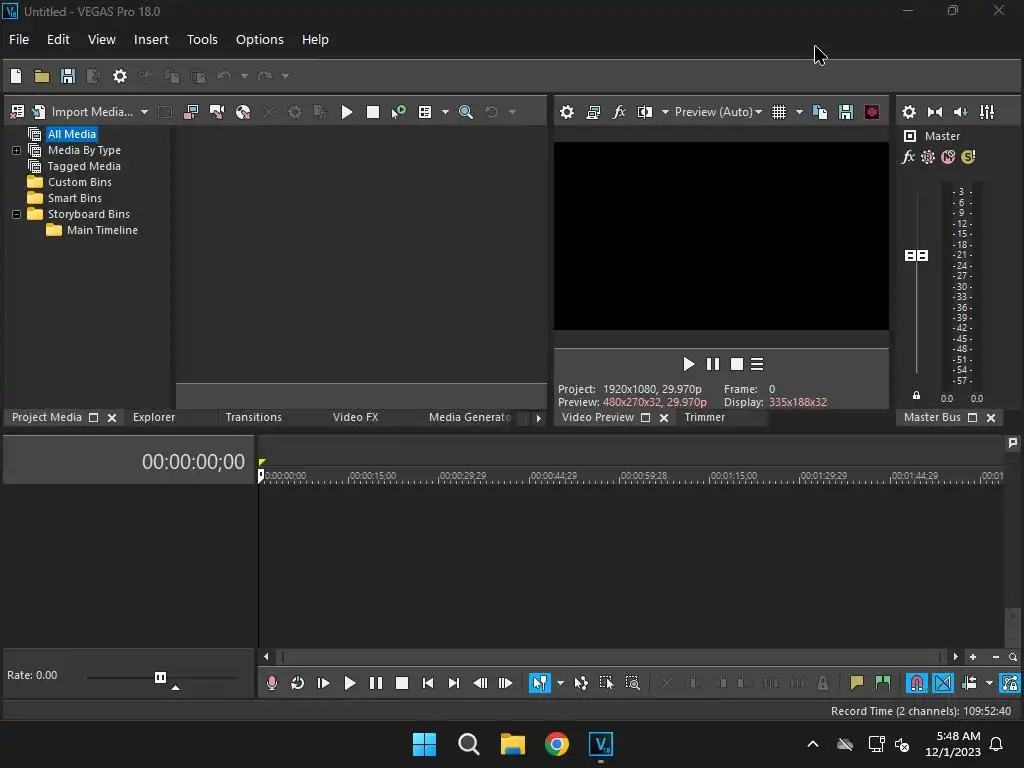The height and width of the screenshot is (768, 1024).
Task: Toggle Loop Playback in the transport bar
Action: tap(297, 683)
